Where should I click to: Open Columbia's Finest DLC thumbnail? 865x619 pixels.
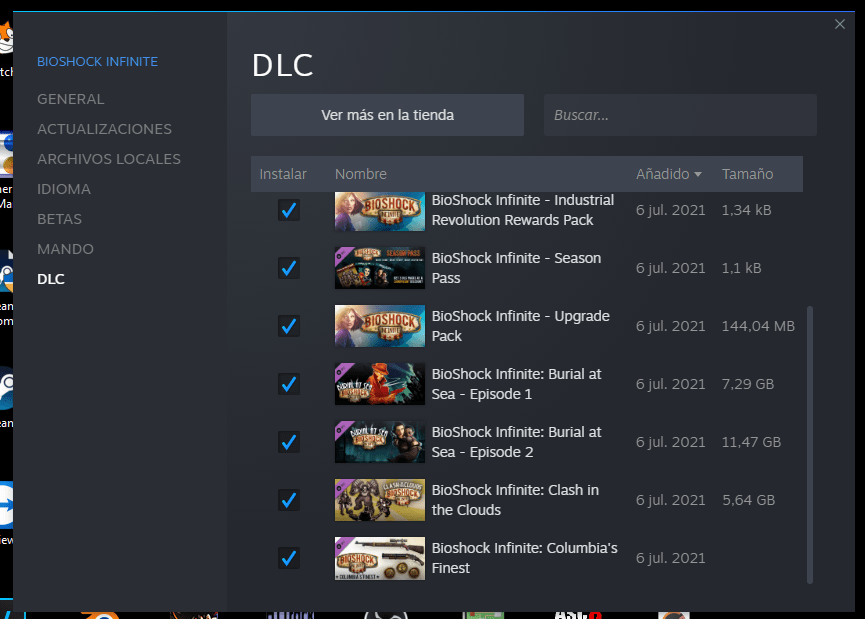click(380, 558)
